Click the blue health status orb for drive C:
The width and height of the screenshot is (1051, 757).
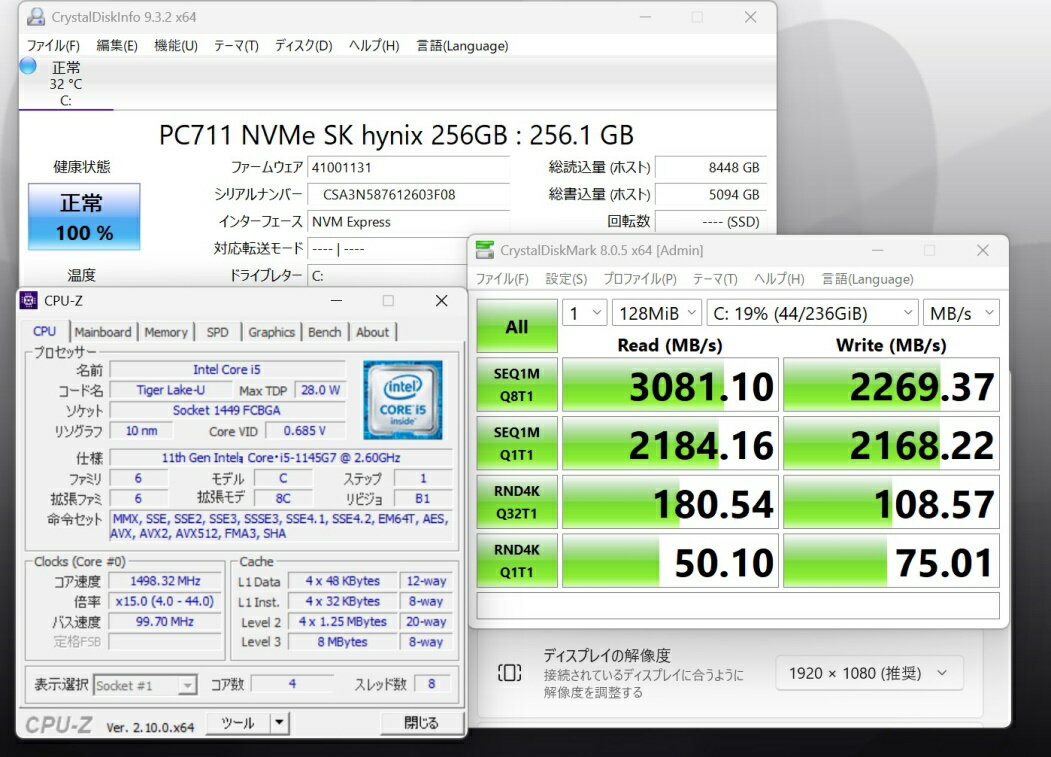point(28,66)
